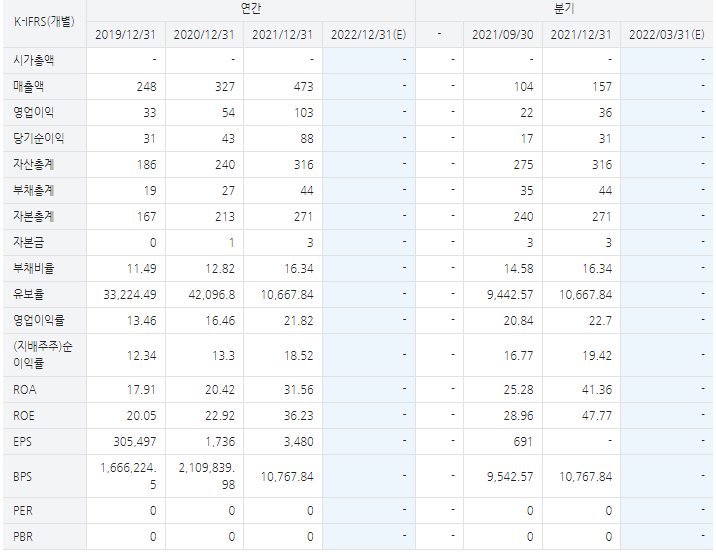Click the BPS value 2,109,839.98
Screen dimensions: 716x552
pos(207,476)
